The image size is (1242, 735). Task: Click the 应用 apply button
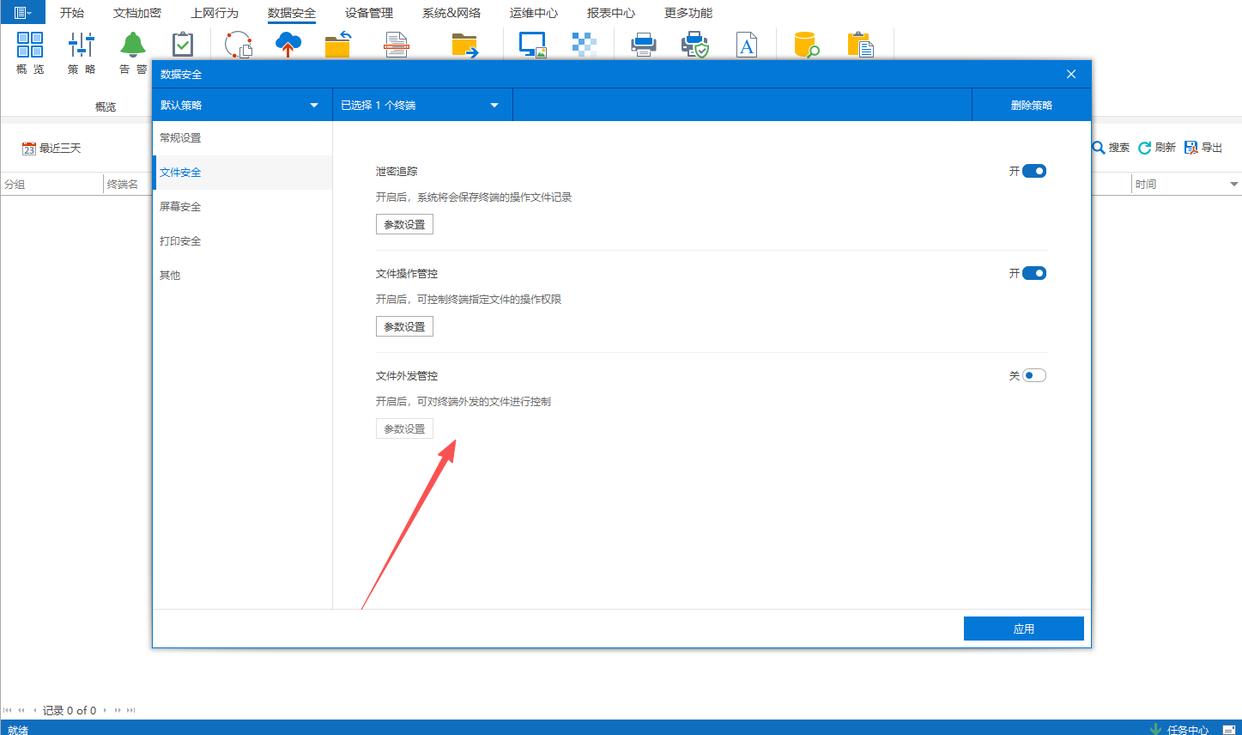[x=1023, y=629]
